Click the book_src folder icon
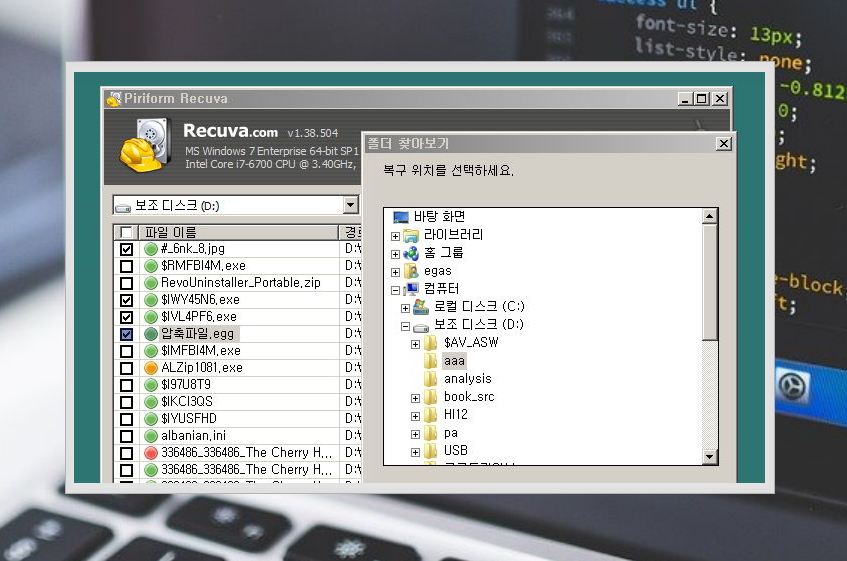The image size is (847, 561). [431, 397]
